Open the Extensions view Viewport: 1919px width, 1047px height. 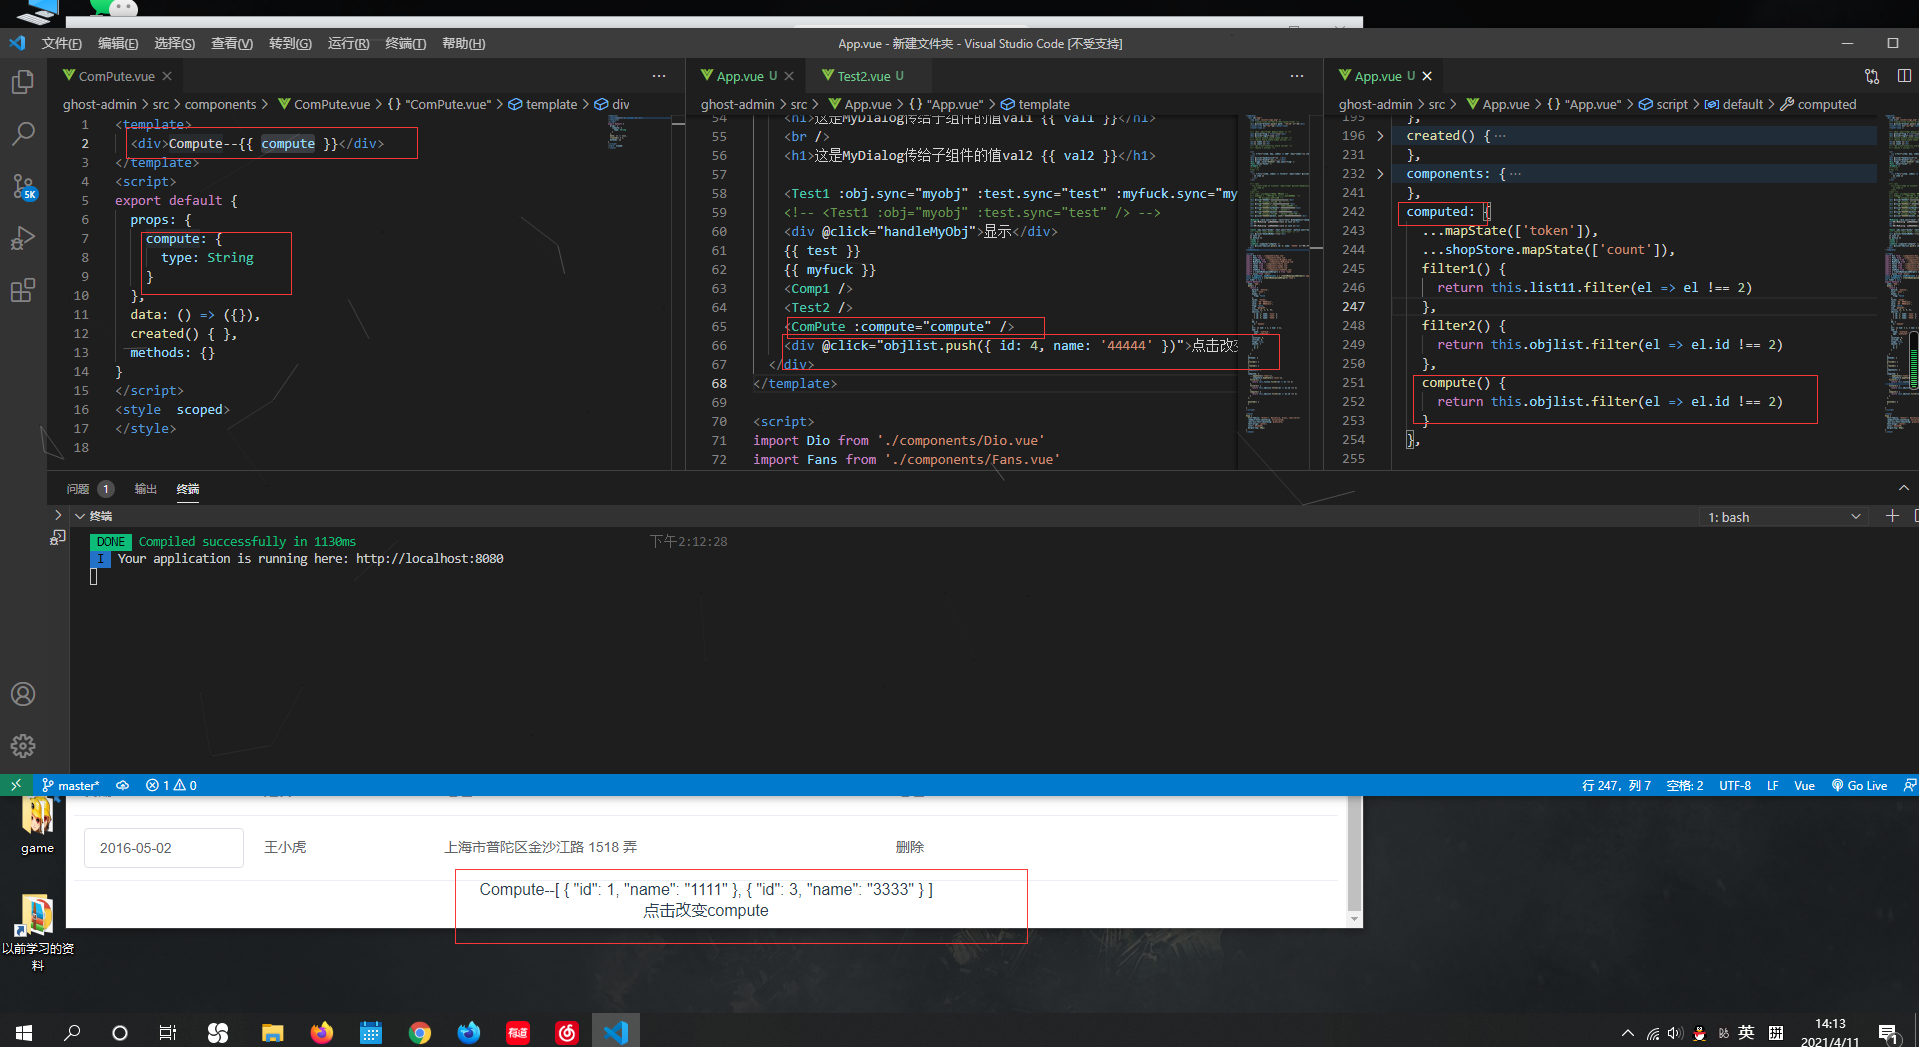(x=23, y=291)
